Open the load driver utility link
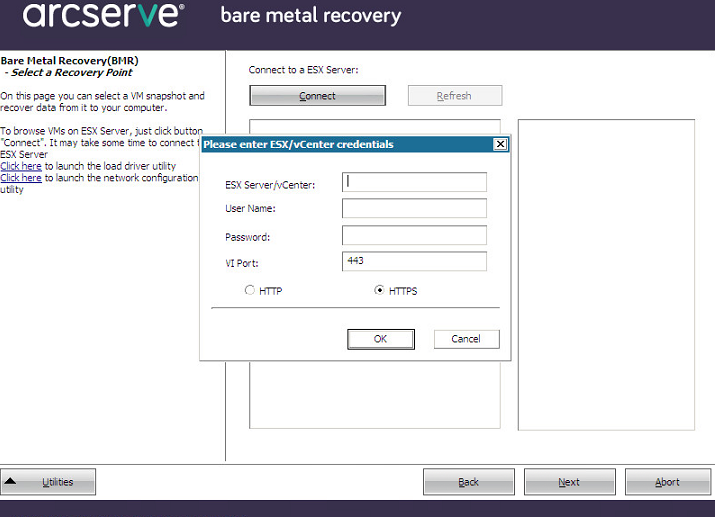Image resolution: width=715 pixels, height=517 pixels. [21, 166]
